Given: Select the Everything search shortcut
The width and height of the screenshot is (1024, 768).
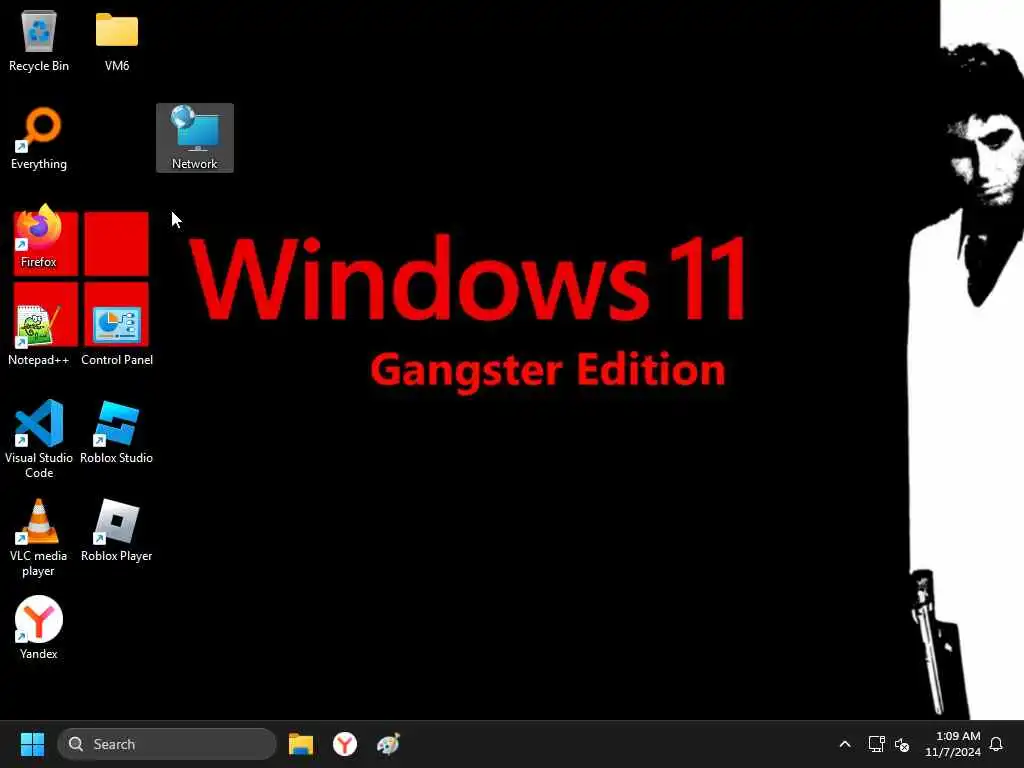Looking at the screenshot, I should pyautogui.click(x=39, y=138).
